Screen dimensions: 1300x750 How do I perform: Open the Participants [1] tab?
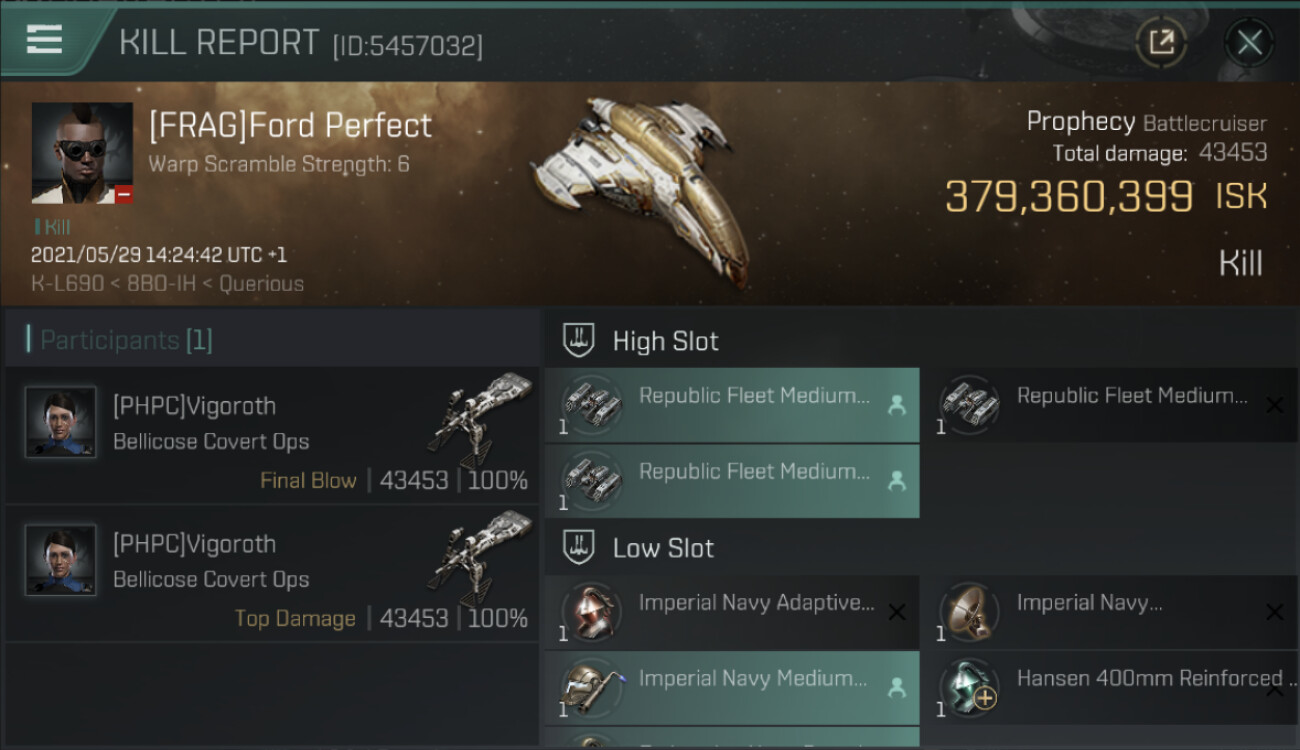point(125,340)
